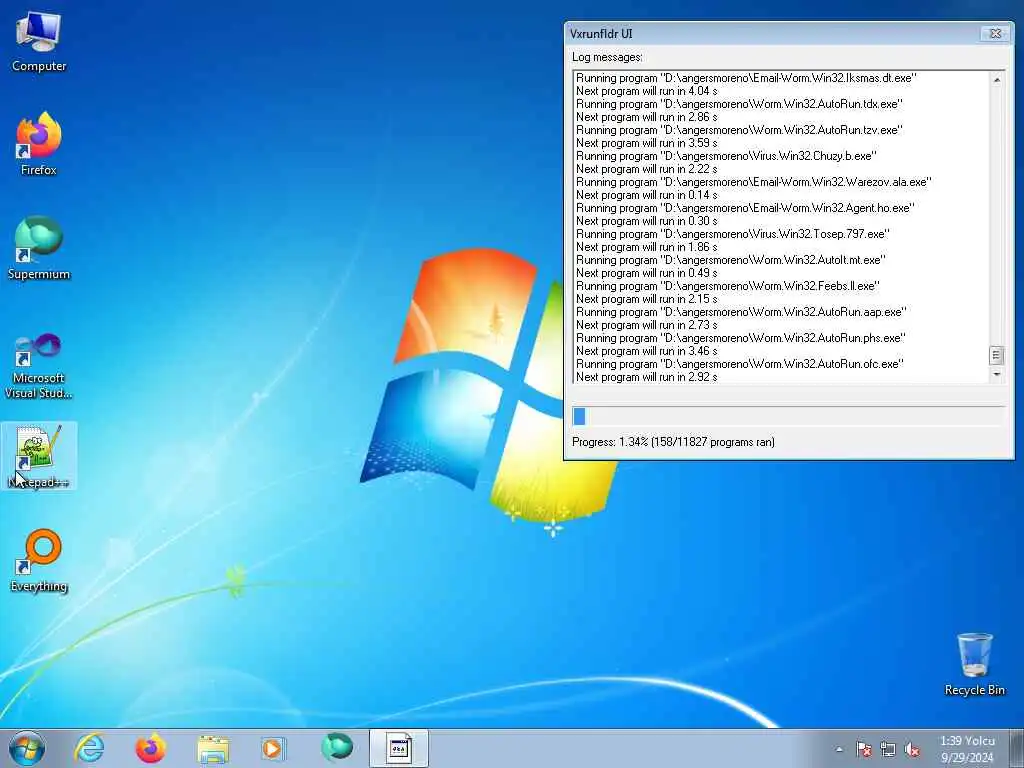The height and width of the screenshot is (768, 1024).
Task: Launch Internet Explorer from the taskbar
Action: click(x=89, y=748)
